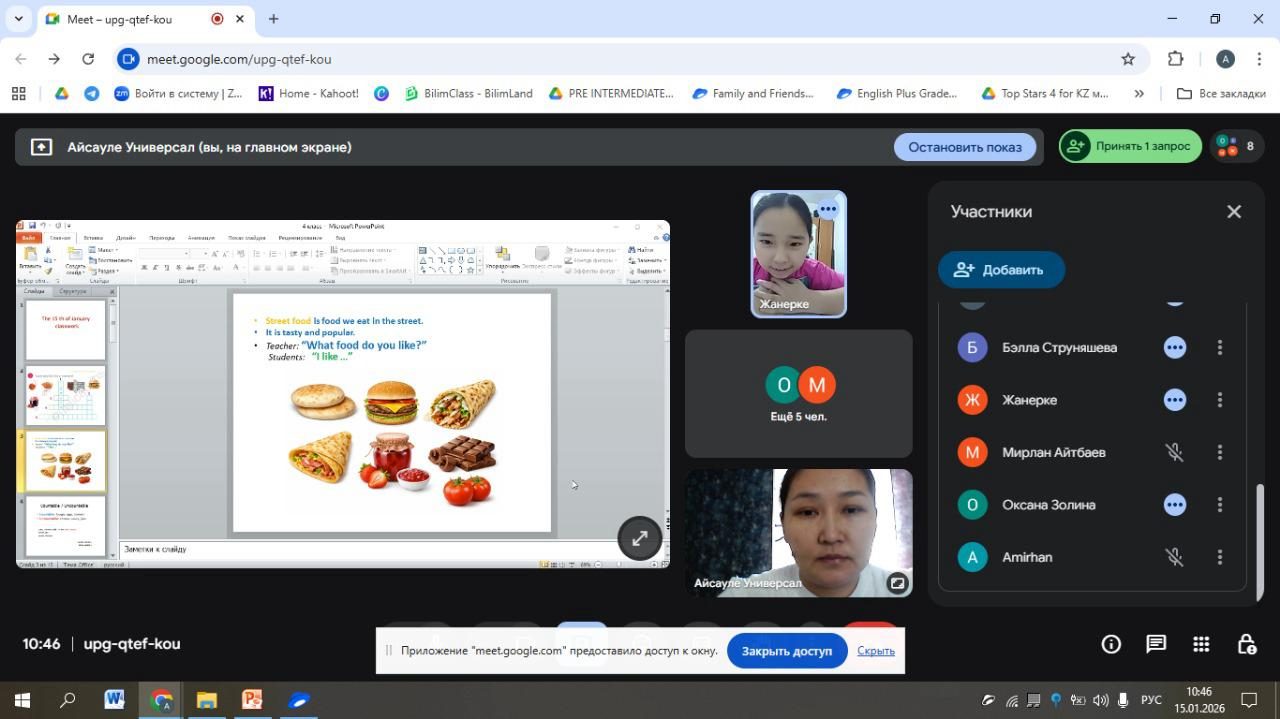Viewport: 1280px width, 719px height.
Task: Open the BilimClass - BilimLand bookmark
Action: (468, 93)
